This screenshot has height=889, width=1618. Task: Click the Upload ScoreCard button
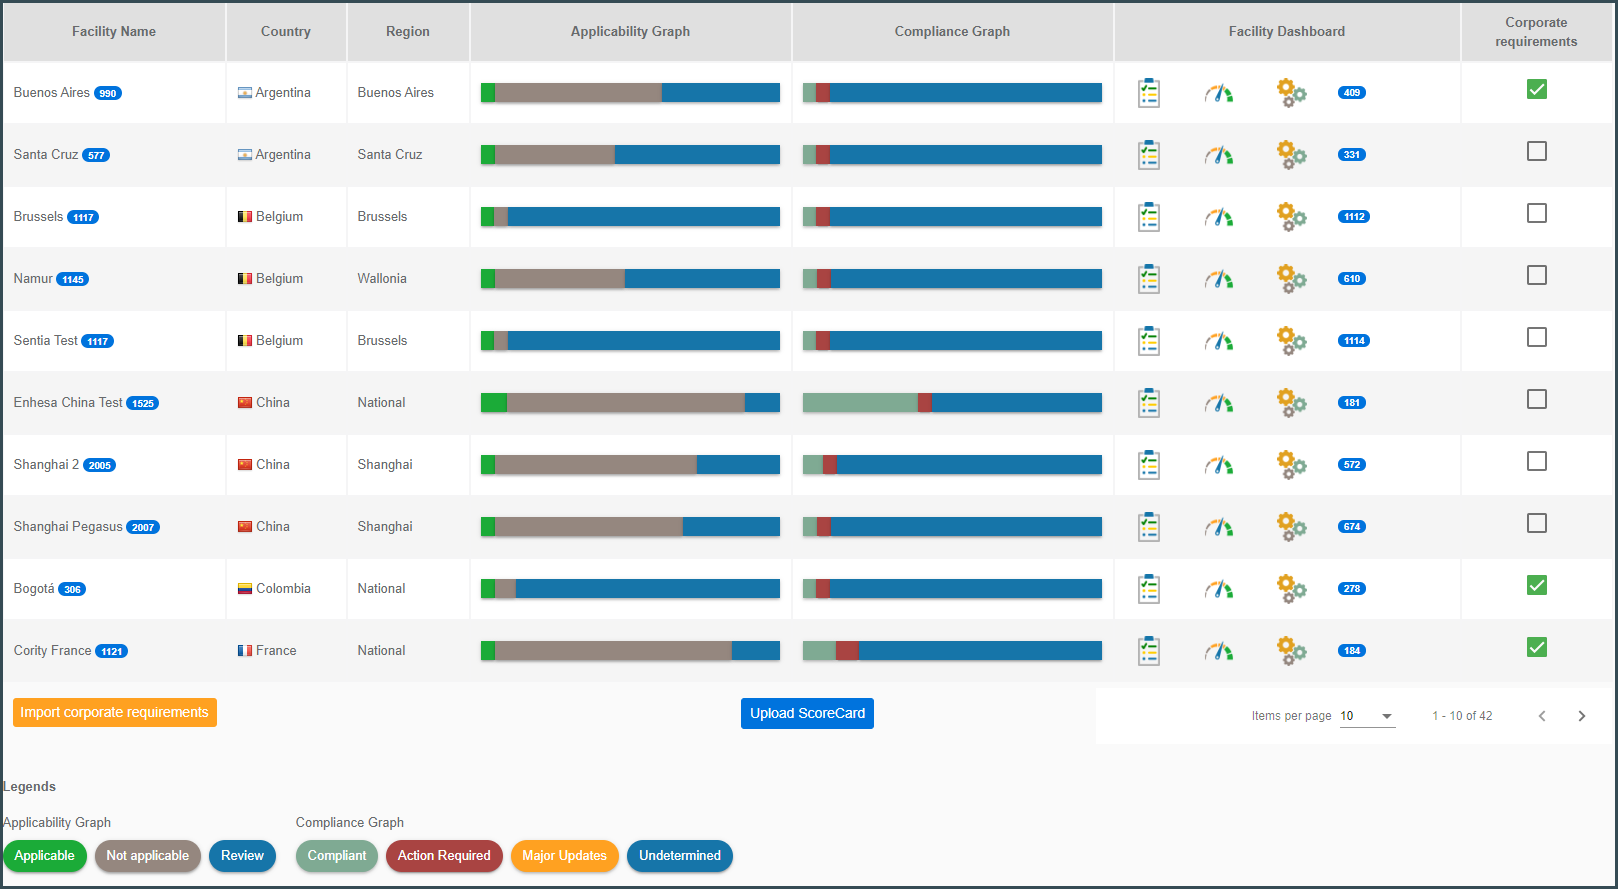(x=807, y=714)
